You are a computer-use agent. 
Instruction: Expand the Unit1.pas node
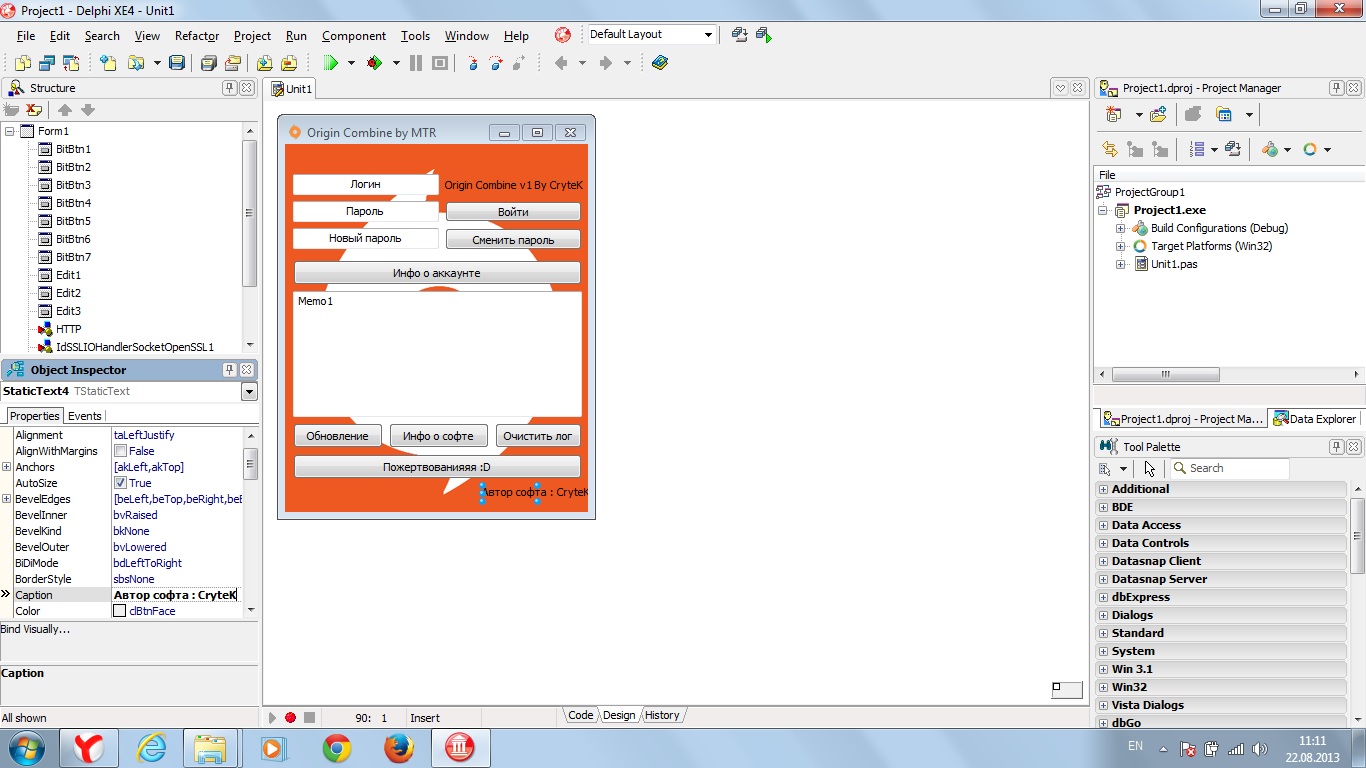[x=1121, y=264]
